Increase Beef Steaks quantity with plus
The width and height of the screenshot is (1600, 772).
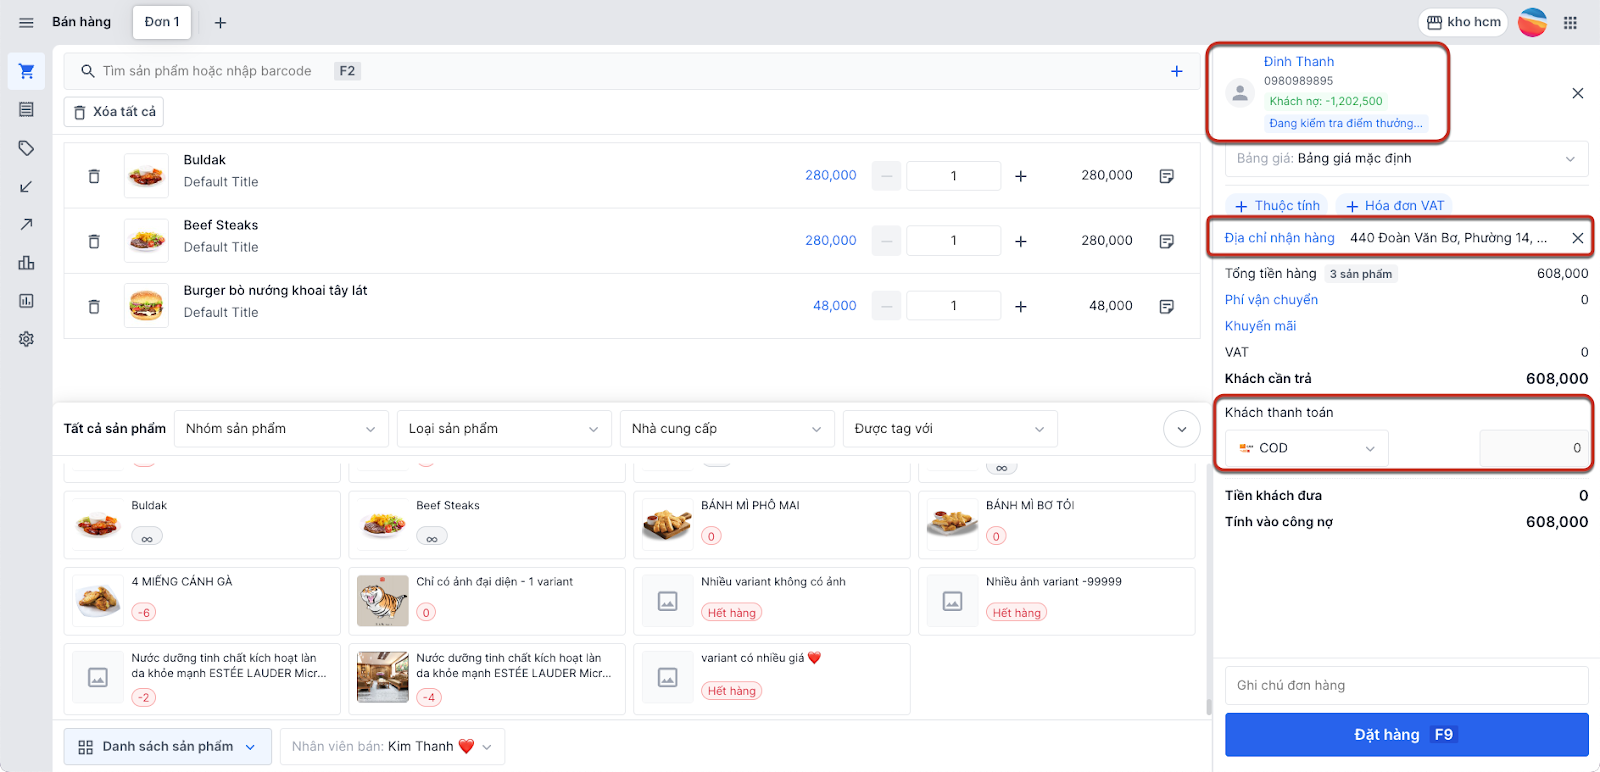coord(1021,241)
